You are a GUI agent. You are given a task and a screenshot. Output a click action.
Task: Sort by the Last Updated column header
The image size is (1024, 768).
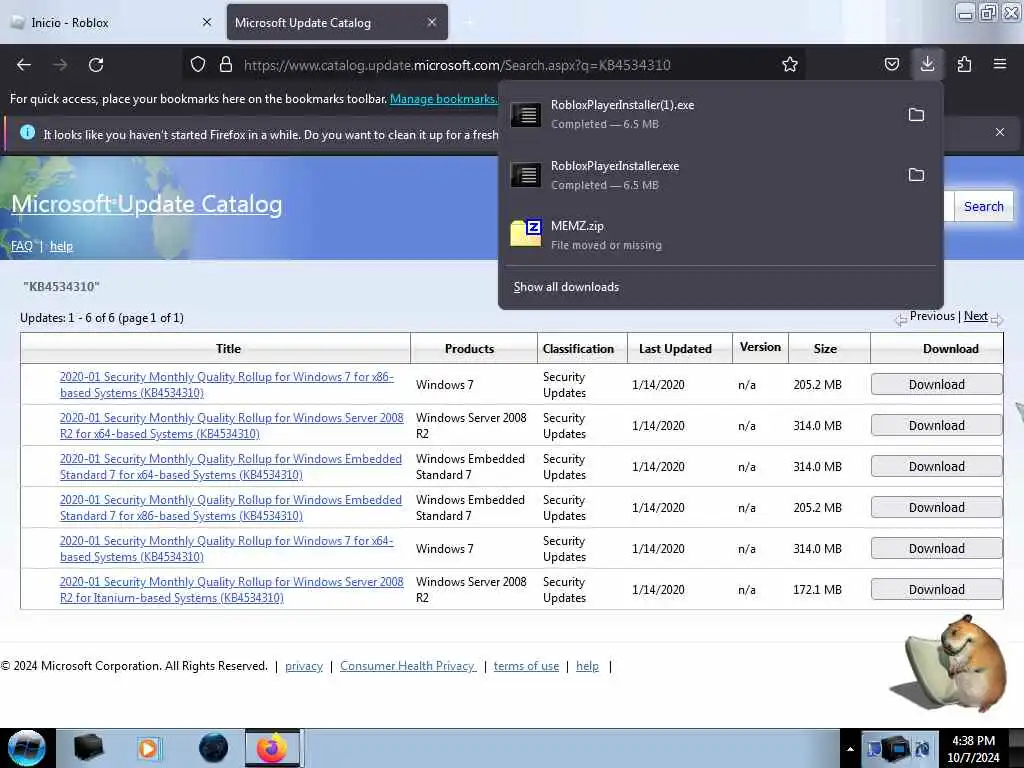pos(675,349)
